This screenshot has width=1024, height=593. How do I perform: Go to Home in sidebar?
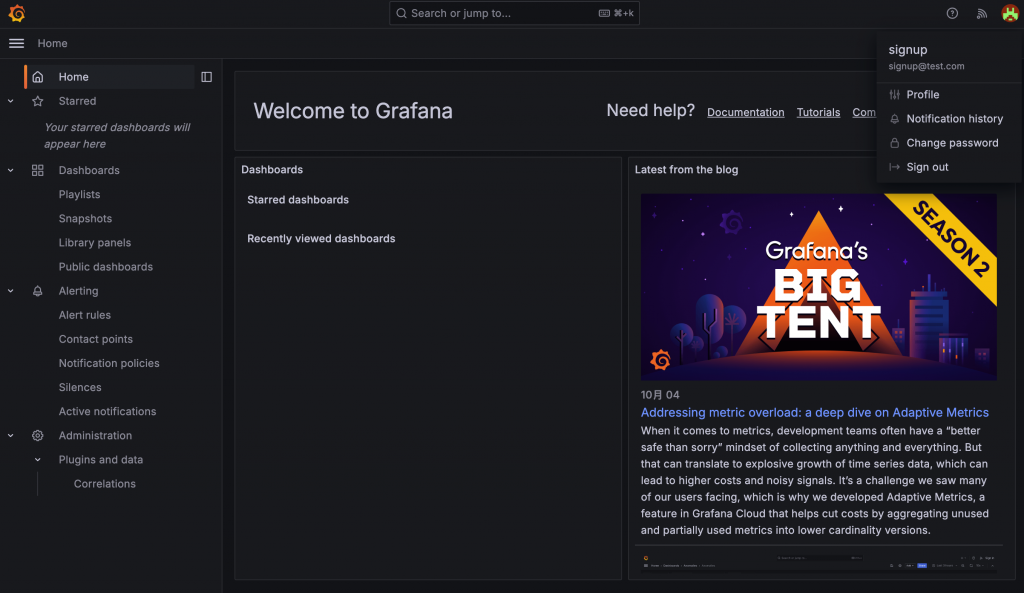pos(73,77)
